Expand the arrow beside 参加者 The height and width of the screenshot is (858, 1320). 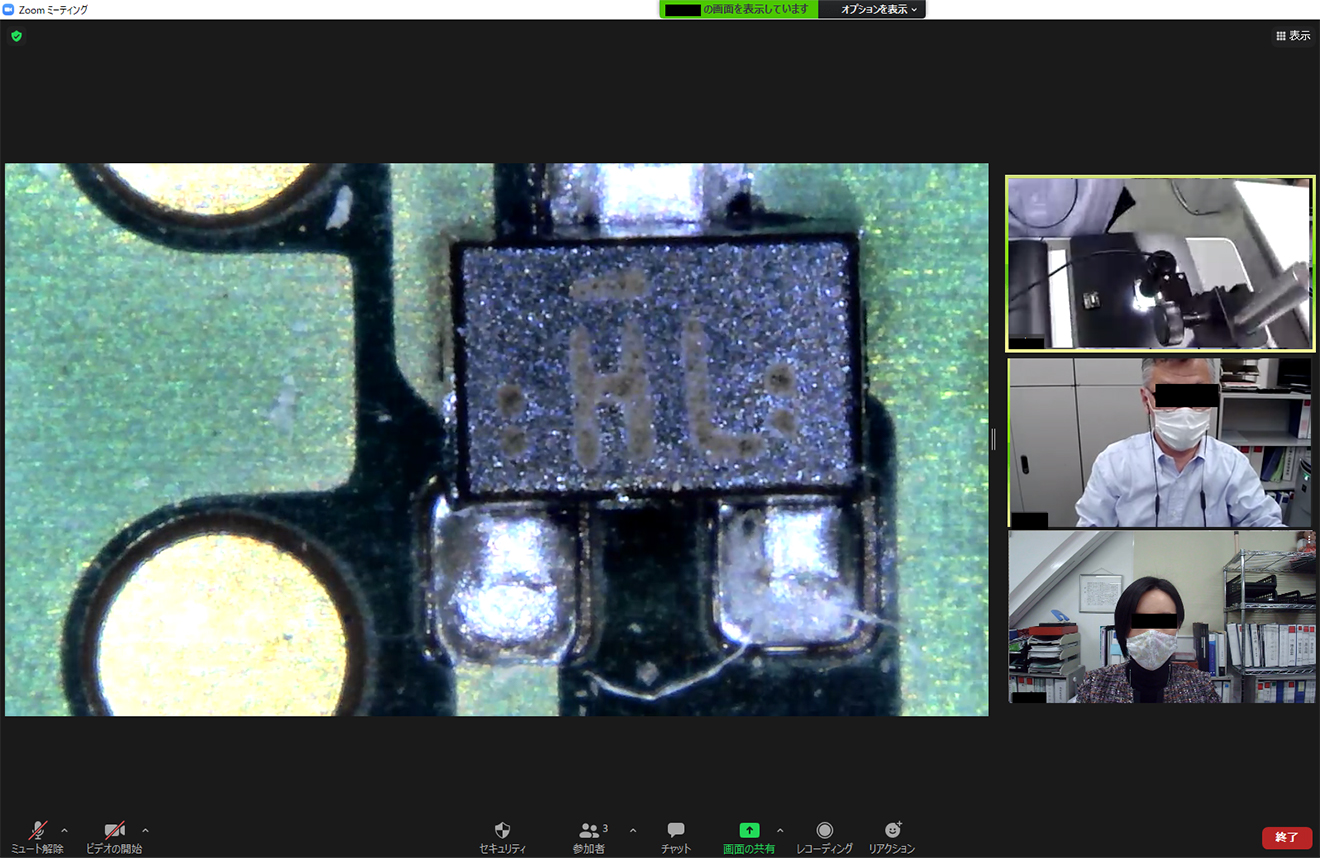click(x=632, y=830)
